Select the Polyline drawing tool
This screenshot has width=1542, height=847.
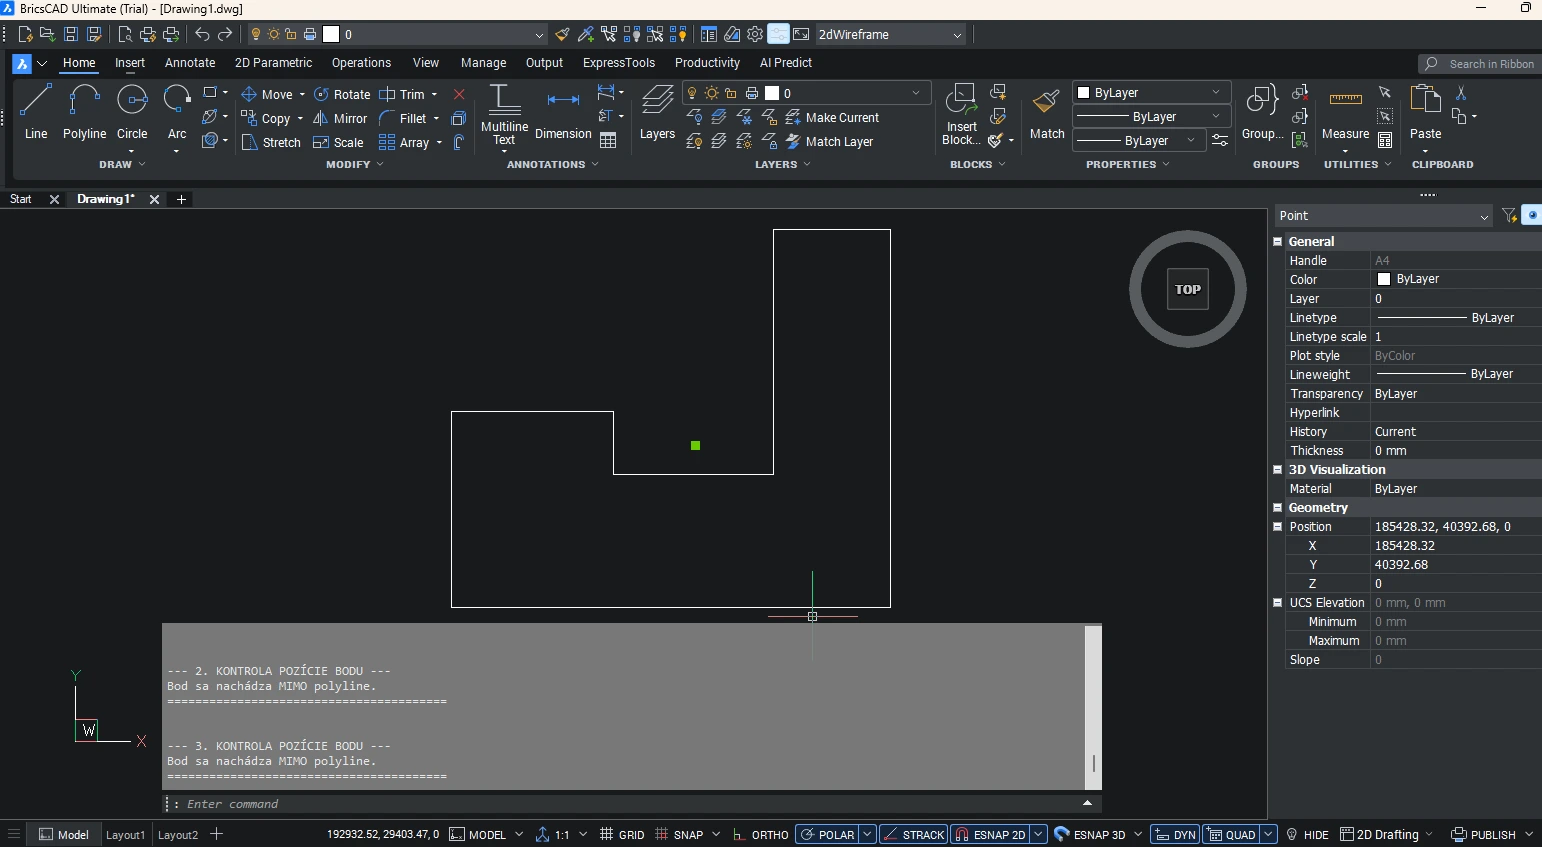tap(84, 110)
